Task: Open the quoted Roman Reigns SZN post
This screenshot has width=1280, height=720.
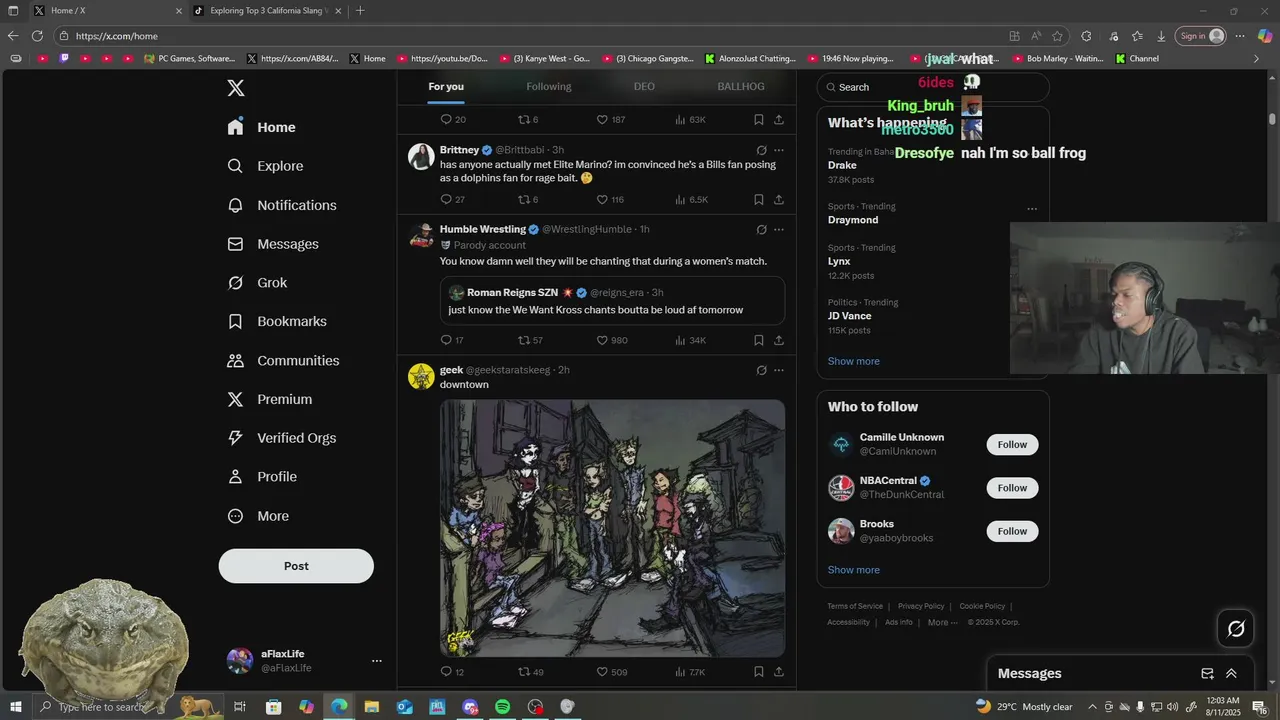Action: click(x=612, y=301)
